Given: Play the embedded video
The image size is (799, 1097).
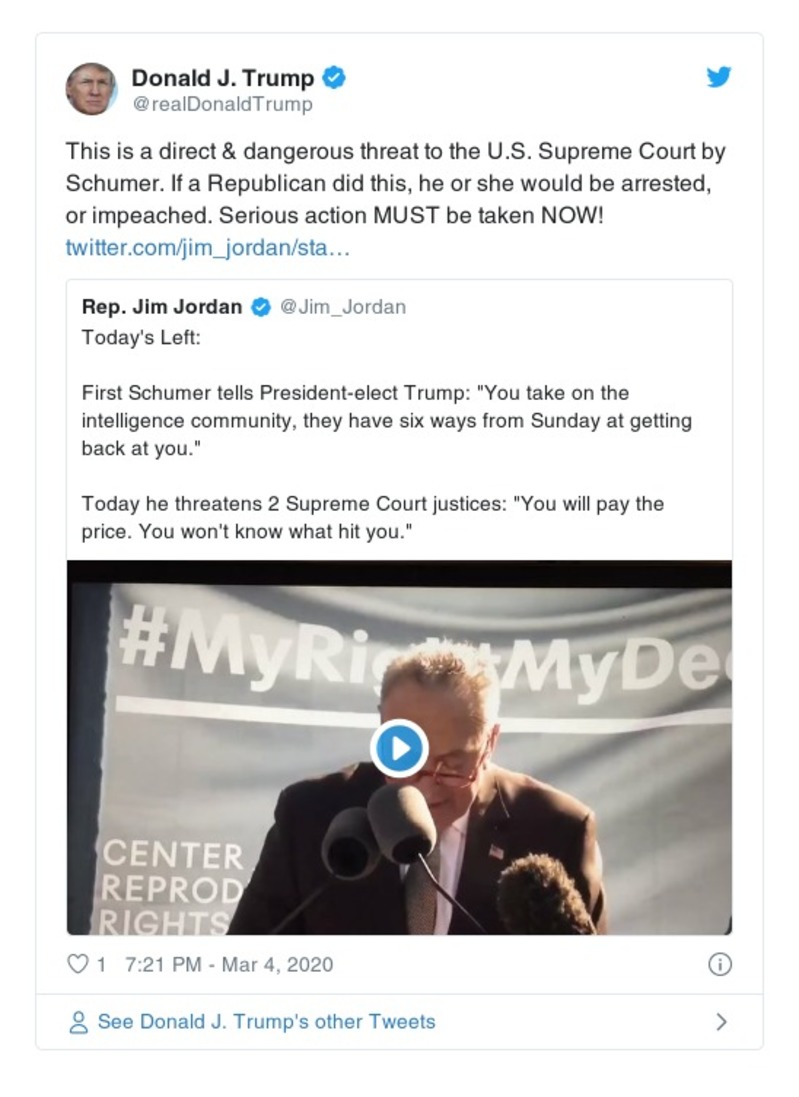Looking at the screenshot, I should point(399,748).
